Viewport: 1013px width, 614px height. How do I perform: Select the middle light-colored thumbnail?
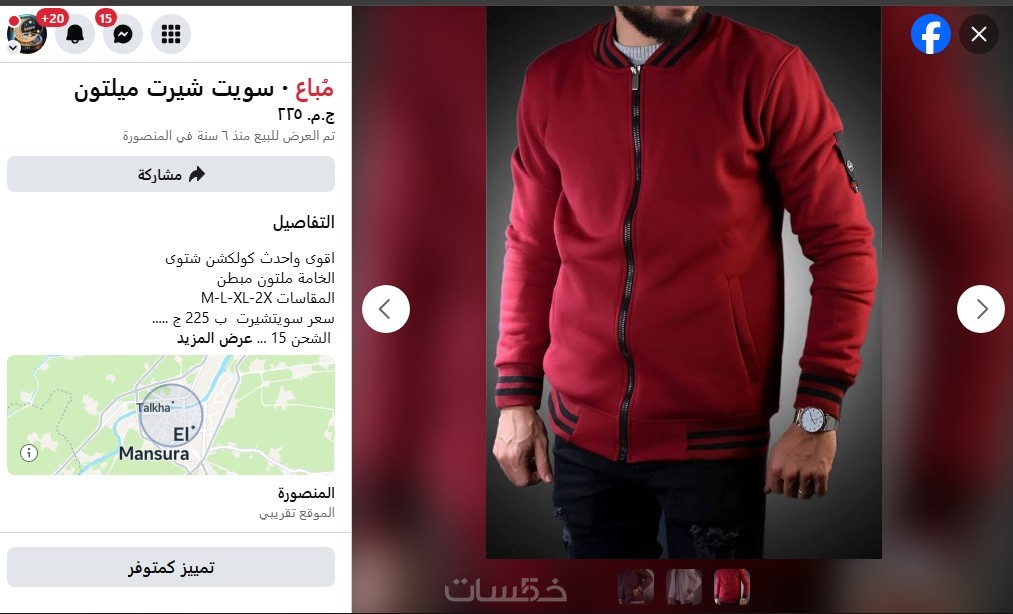pyautogui.click(x=684, y=586)
